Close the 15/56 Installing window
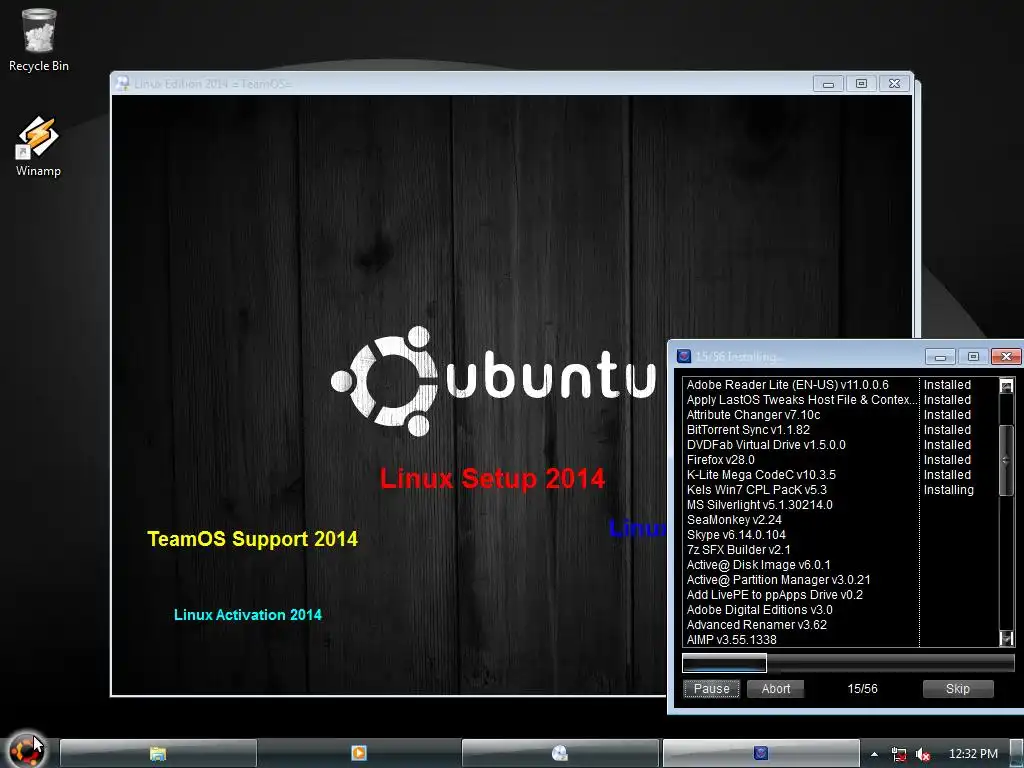The image size is (1024, 768). coord(1006,357)
